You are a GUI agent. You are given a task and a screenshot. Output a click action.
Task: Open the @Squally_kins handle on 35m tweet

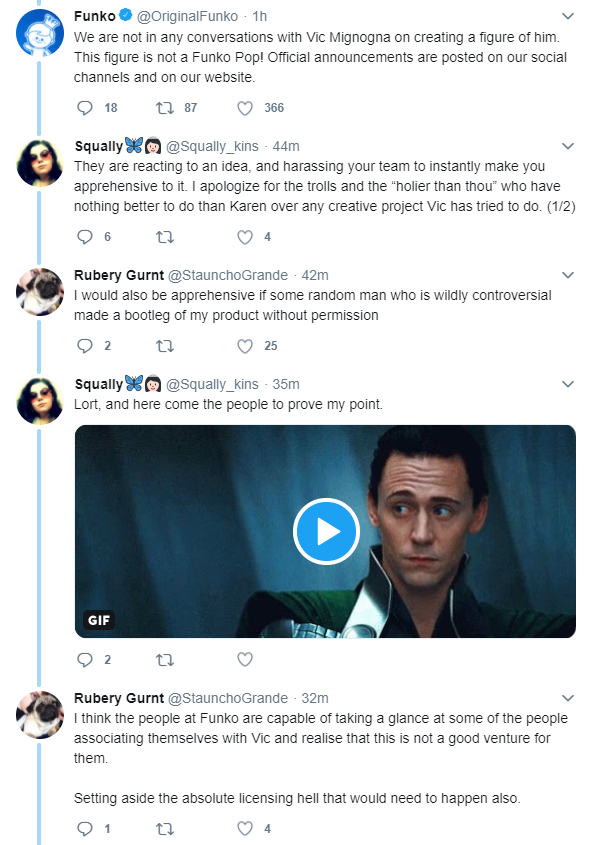(212, 384)
